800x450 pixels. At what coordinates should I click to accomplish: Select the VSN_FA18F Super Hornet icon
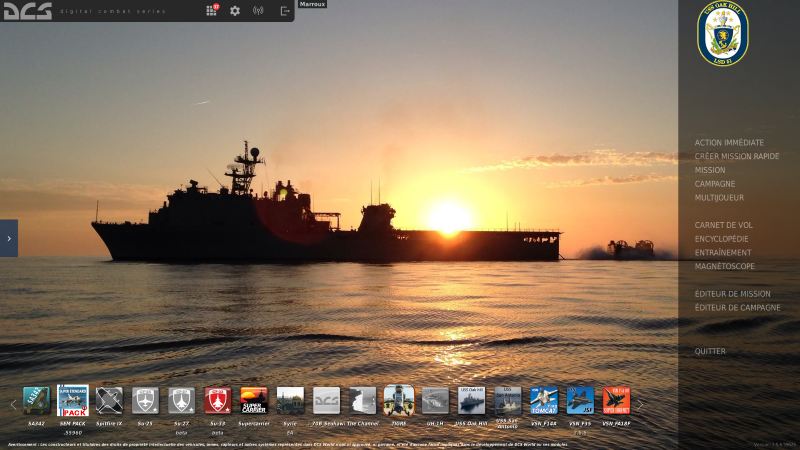tap(616, 401)
